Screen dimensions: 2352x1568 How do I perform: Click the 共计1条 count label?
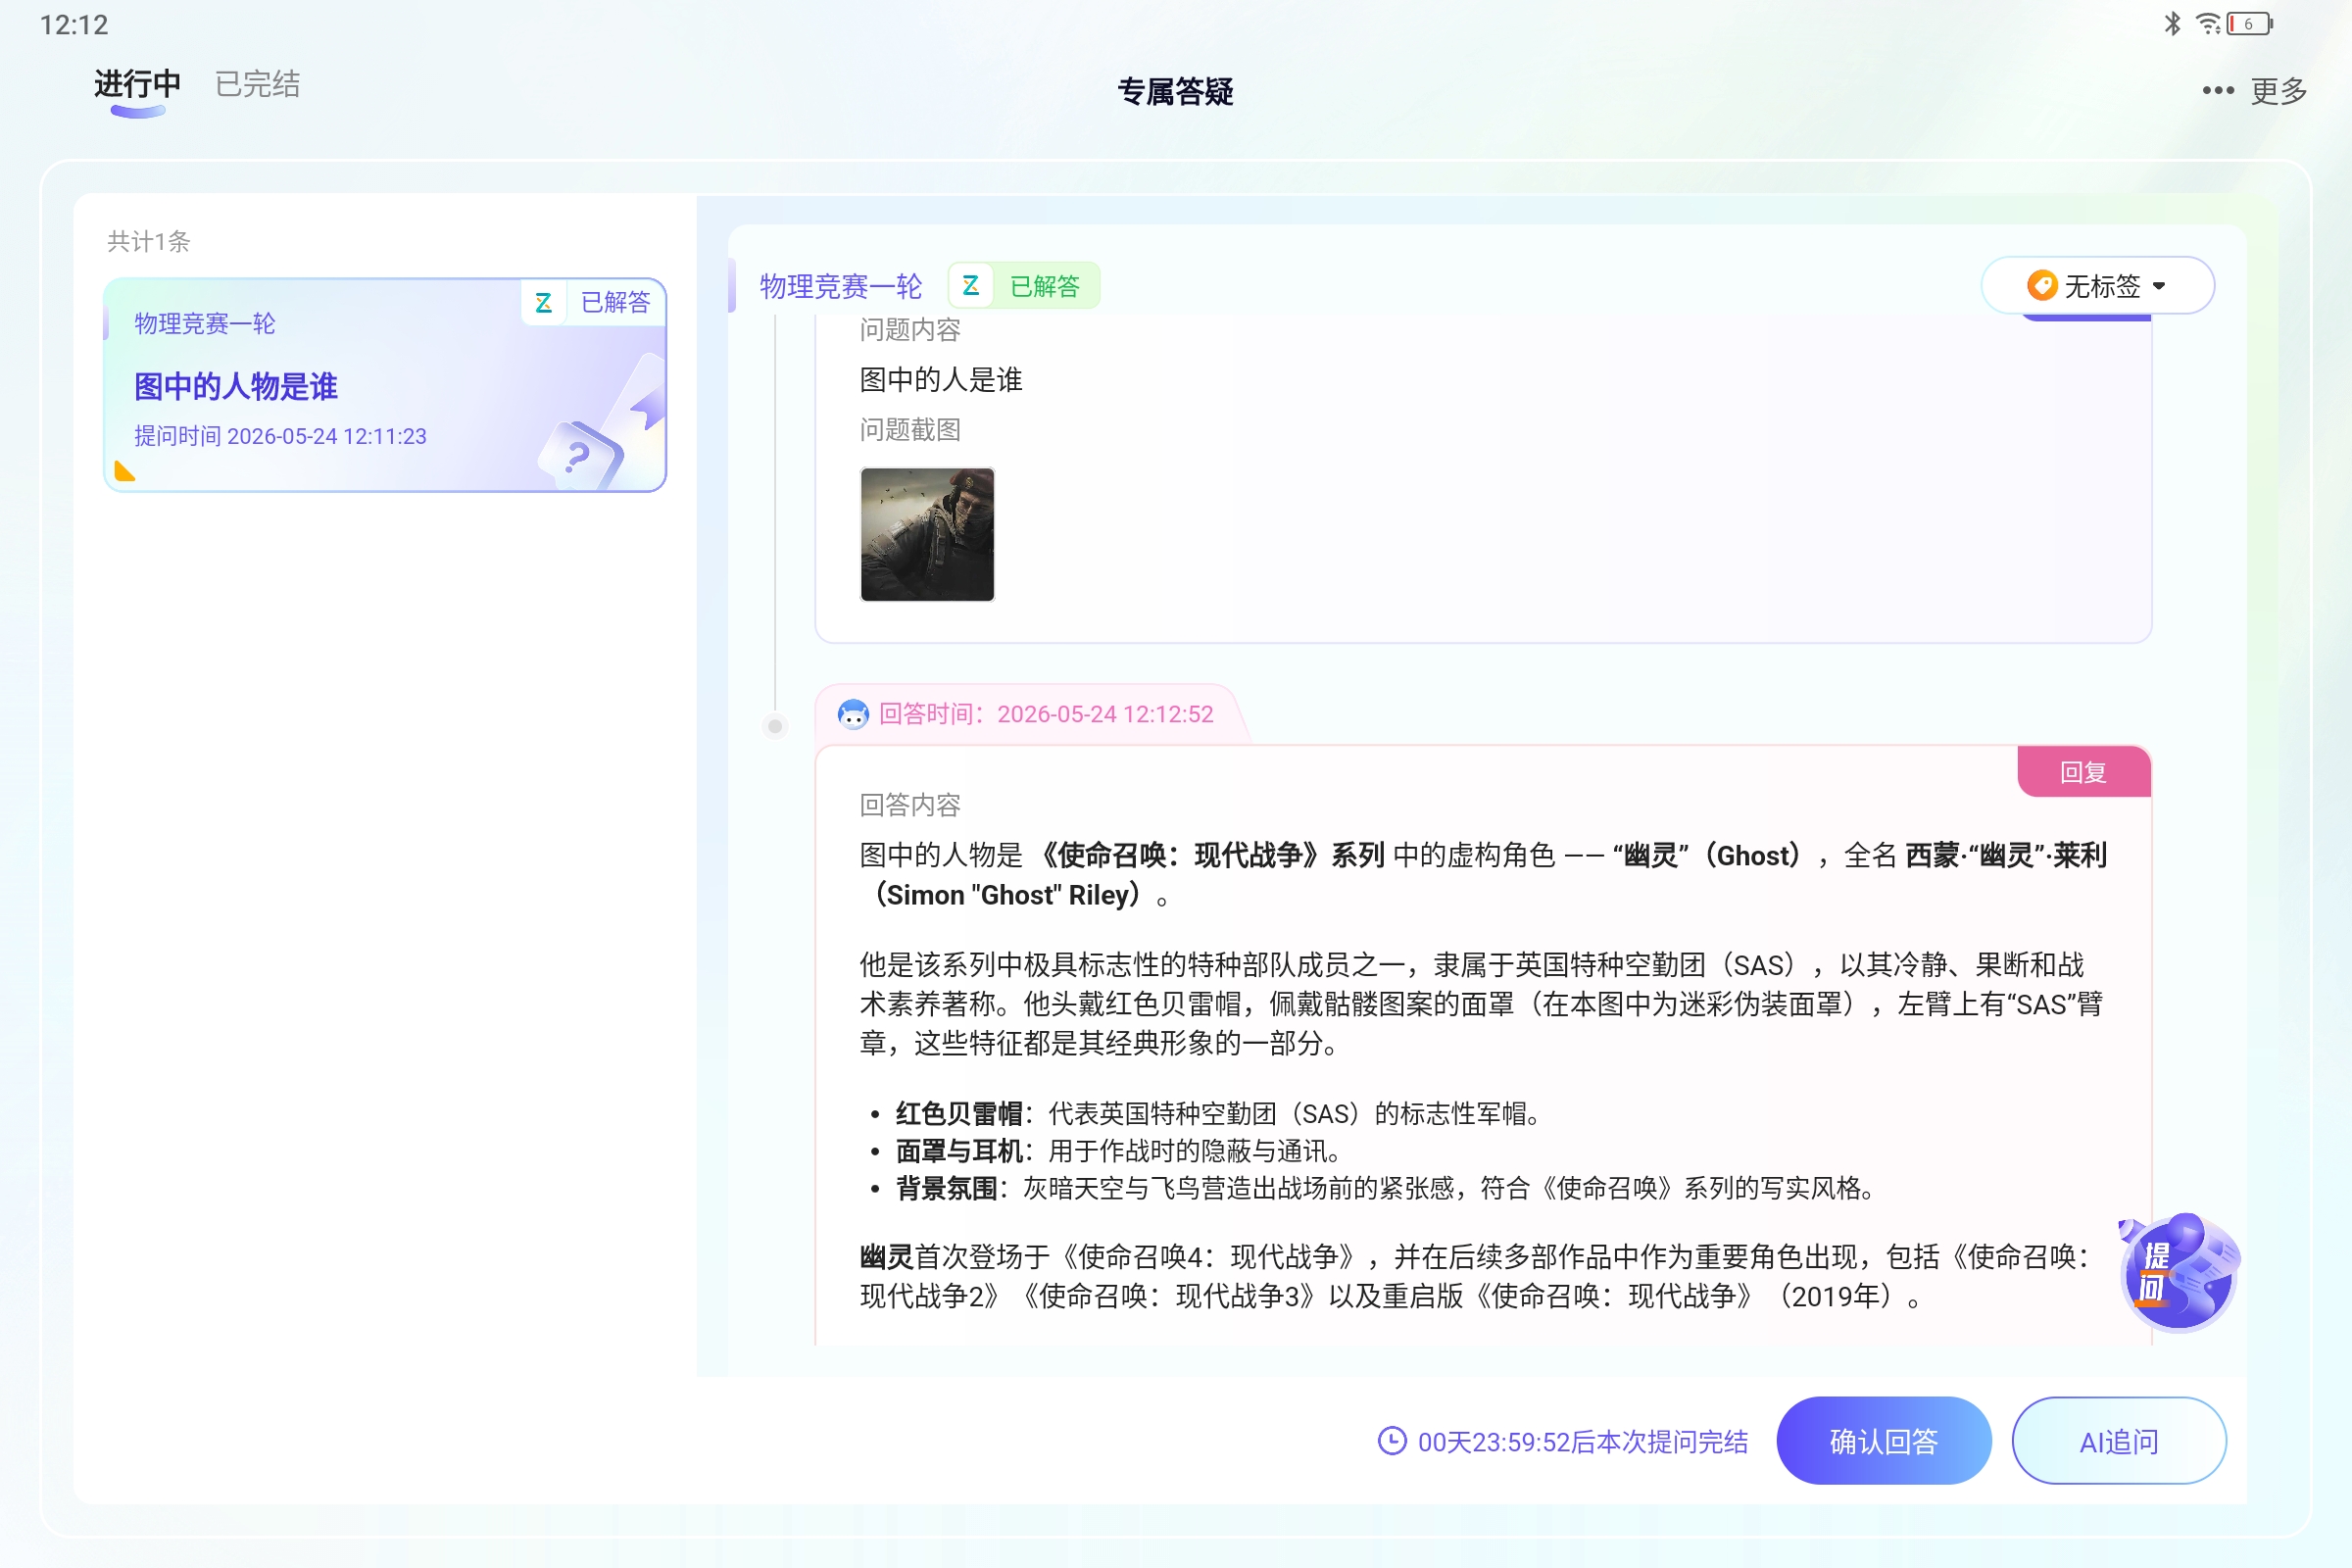149,241
